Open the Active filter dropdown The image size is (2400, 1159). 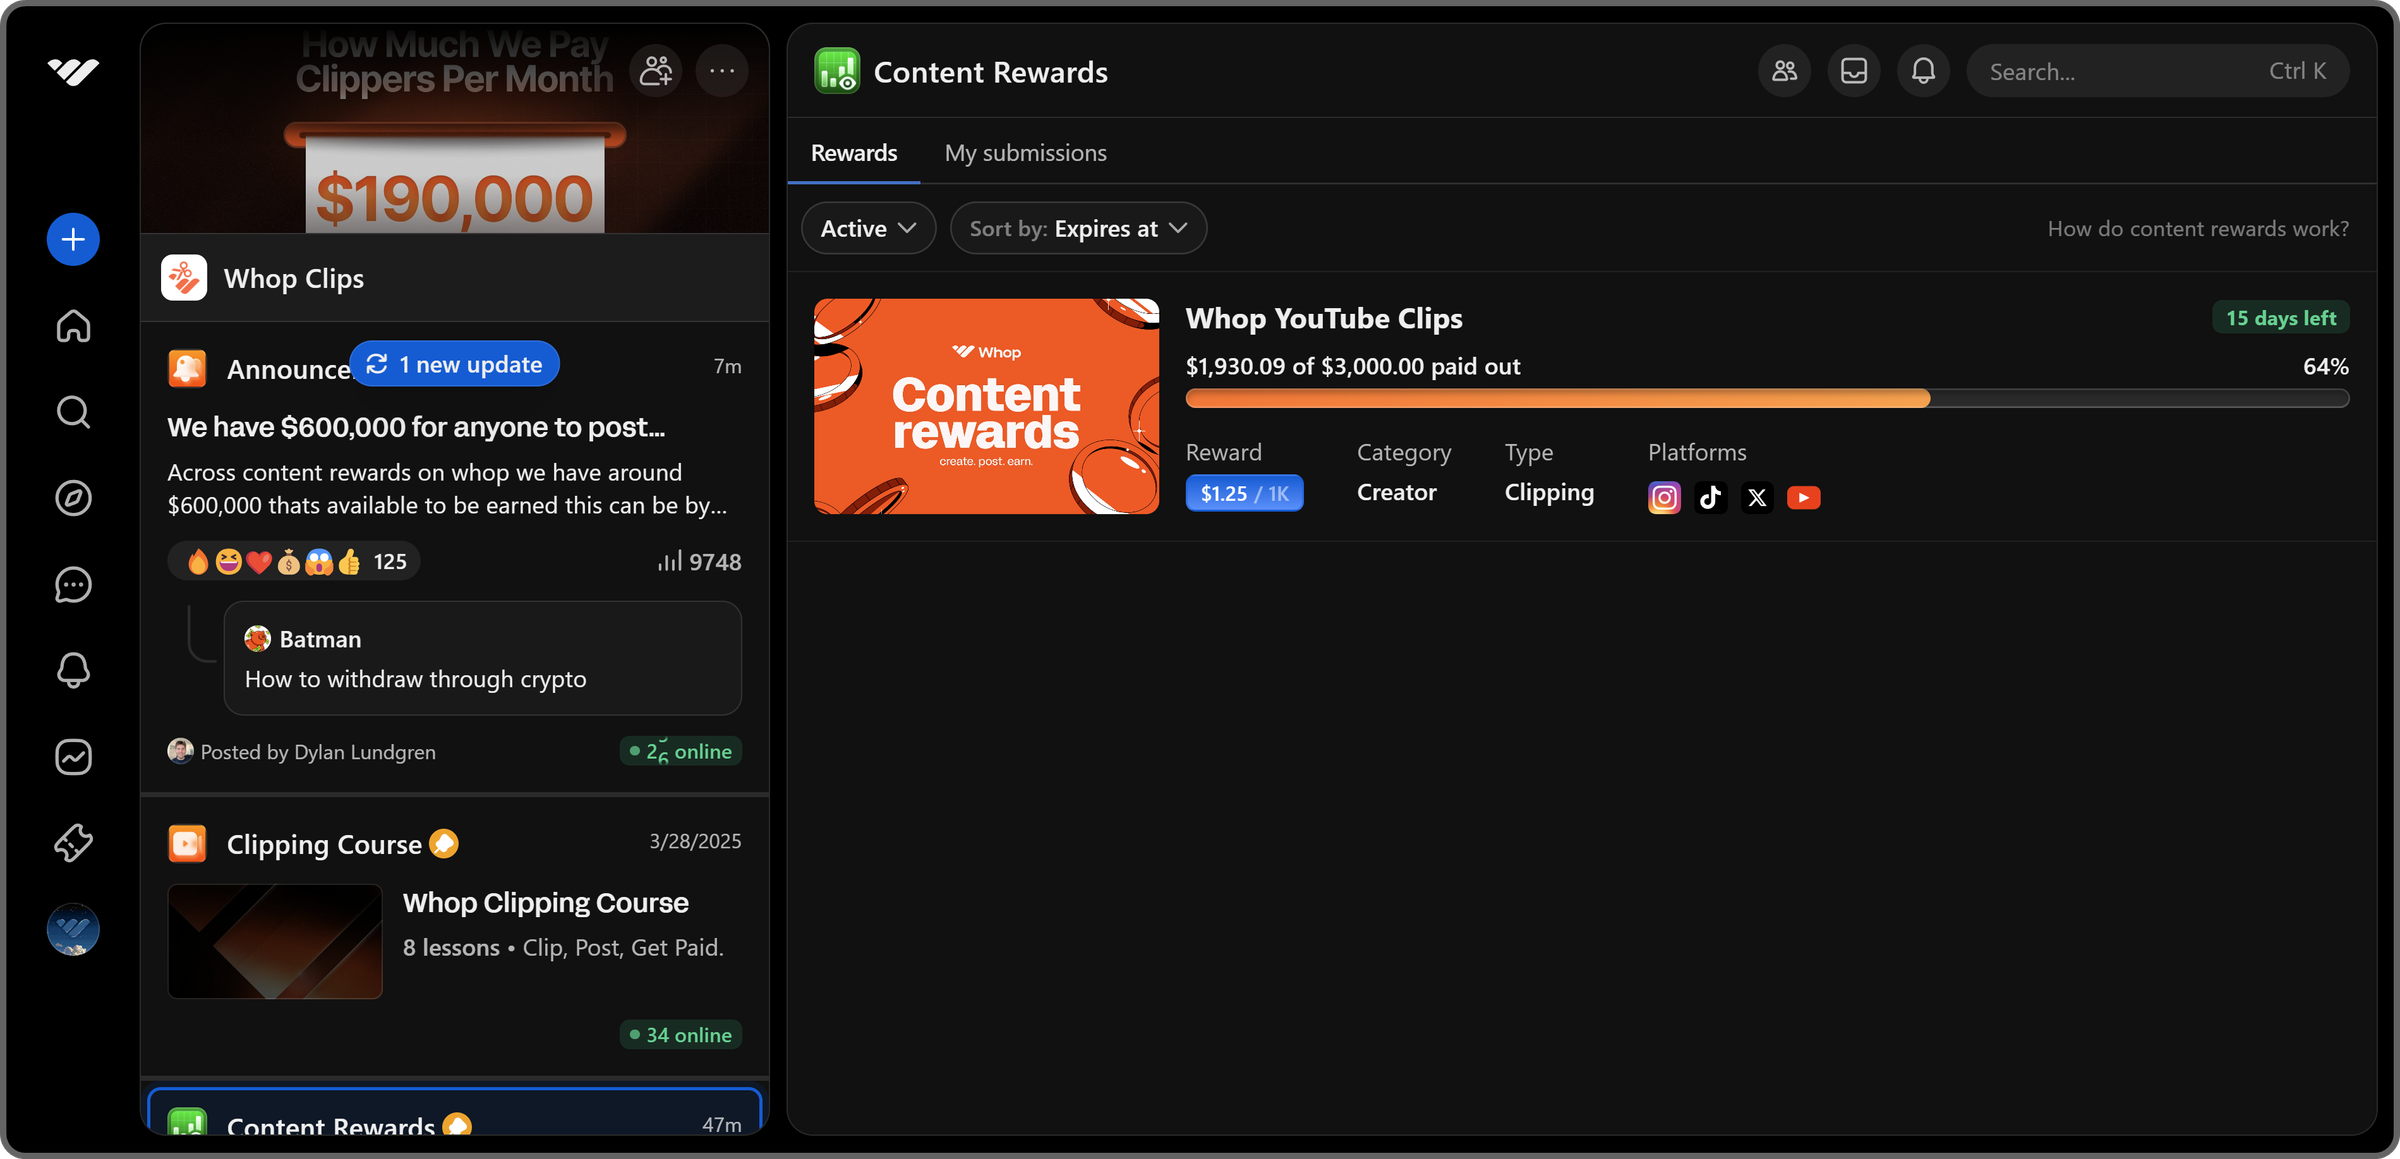(868, 228)
